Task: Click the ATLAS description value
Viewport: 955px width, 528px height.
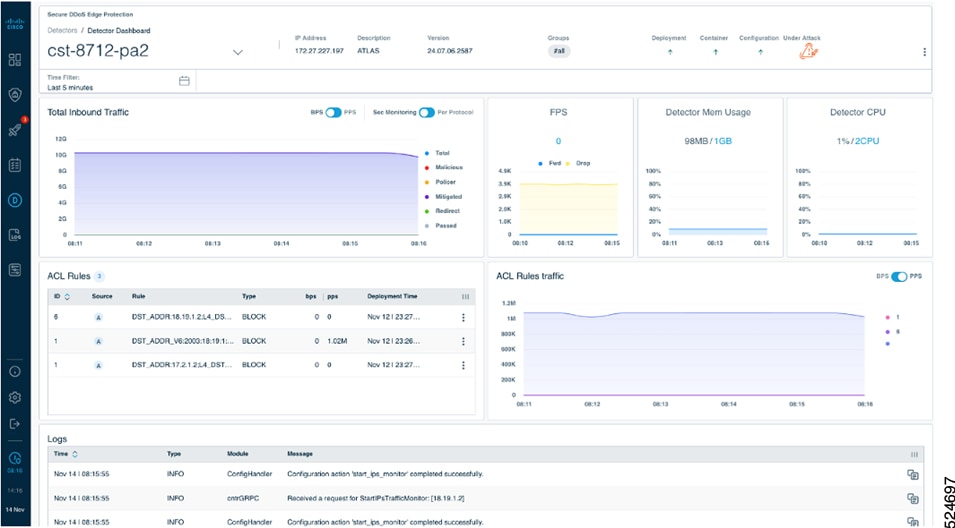Action: 368,51
